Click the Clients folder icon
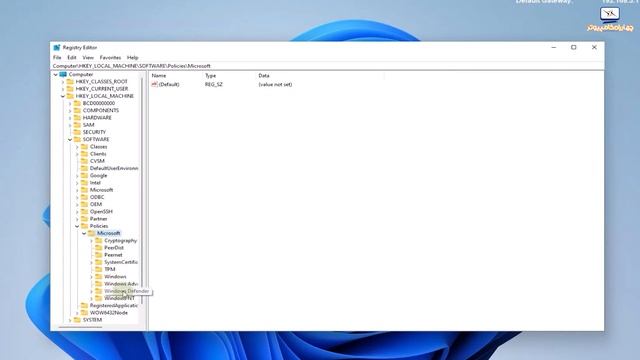Image resolution: width=640 pixels, height=360 pixels. (84, 154)
